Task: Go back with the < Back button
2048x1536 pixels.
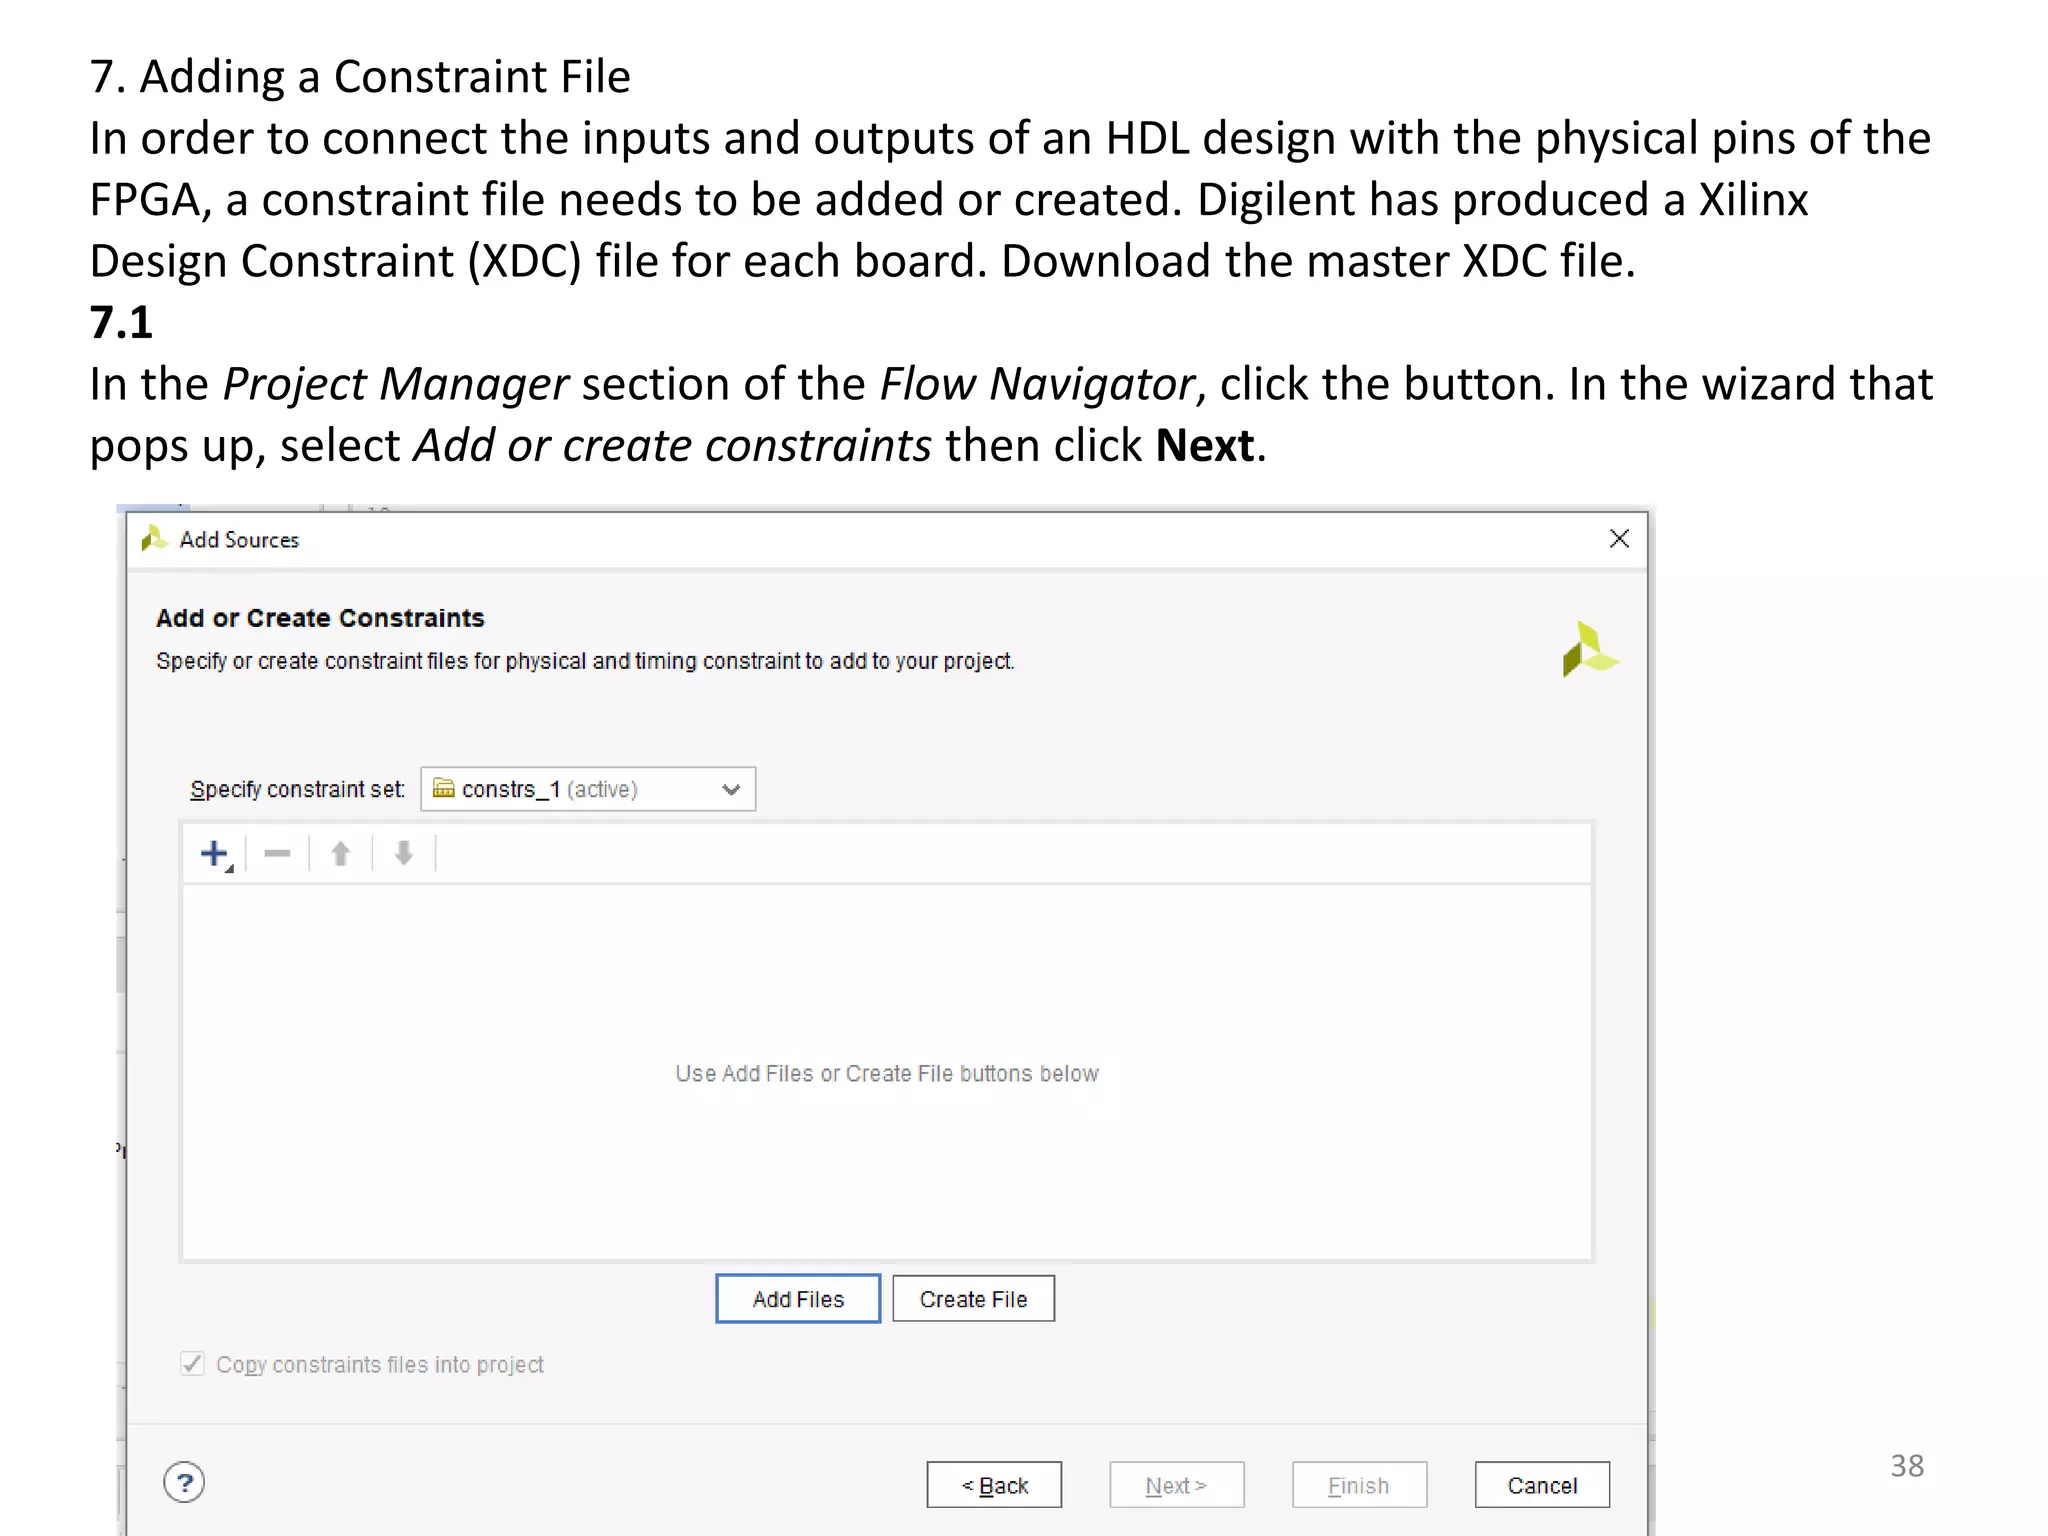Action: click(x=994, y=1485)
